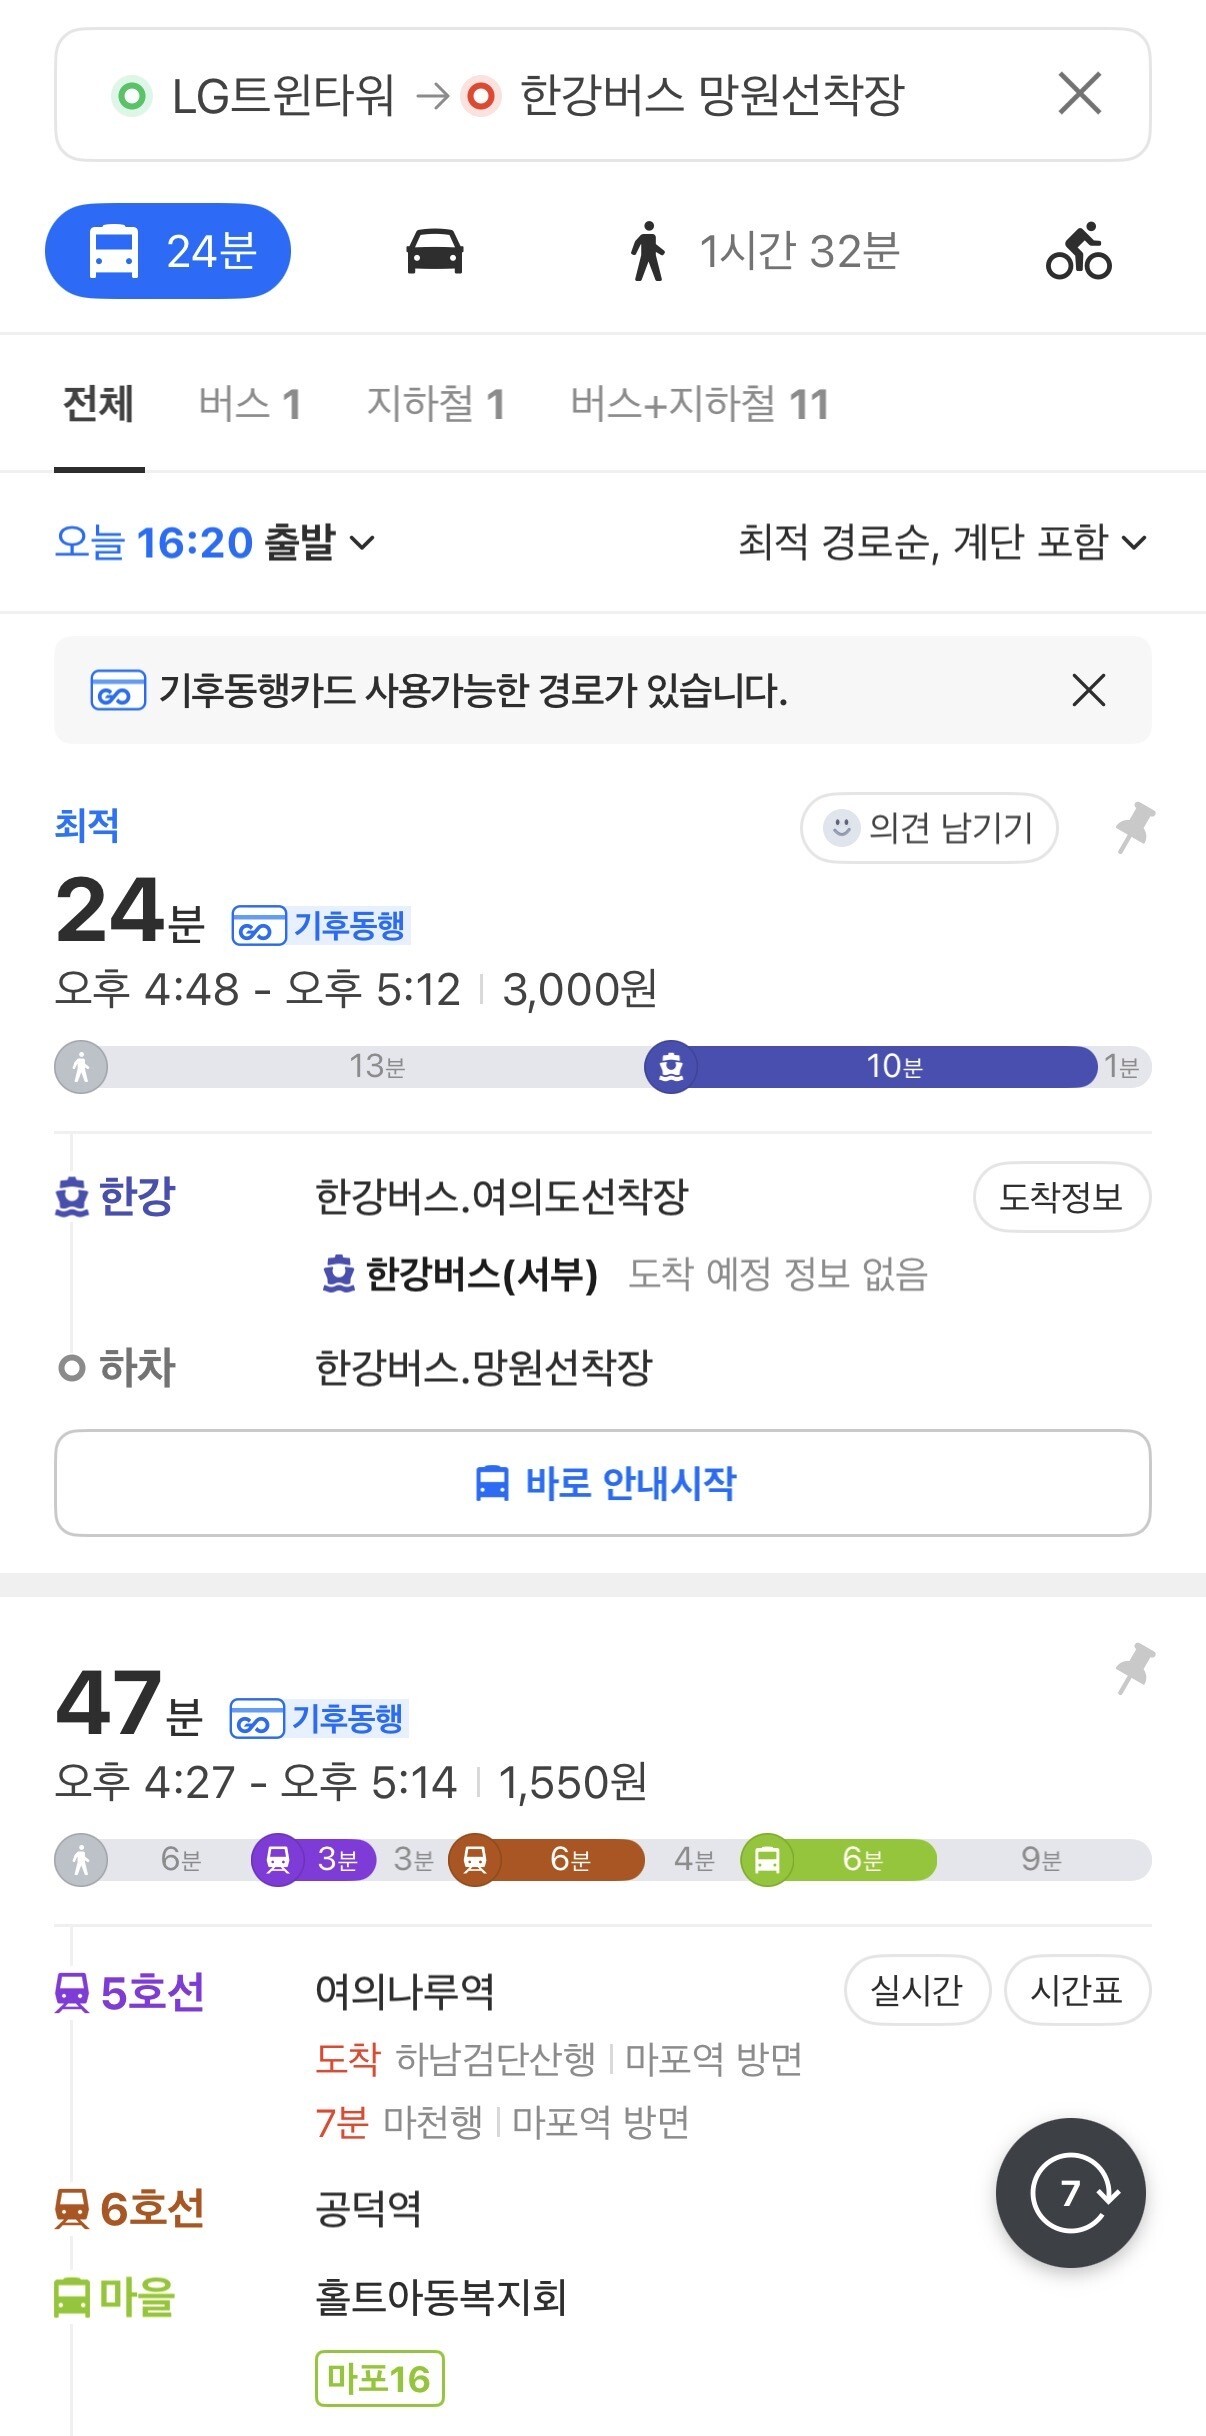Pin the 24분 optimal route
The image size is (1206, 2436).
(1135, 827)
